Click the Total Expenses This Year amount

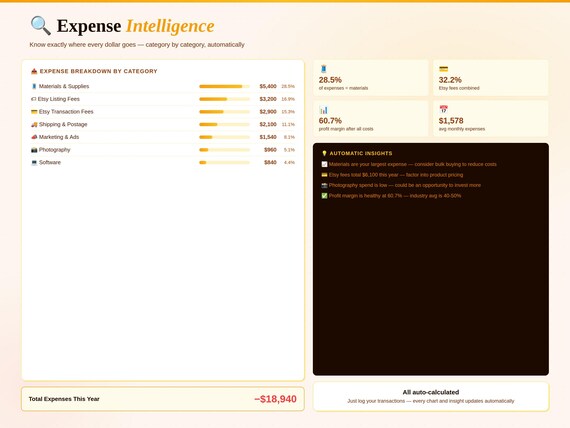tap(275, 399)
